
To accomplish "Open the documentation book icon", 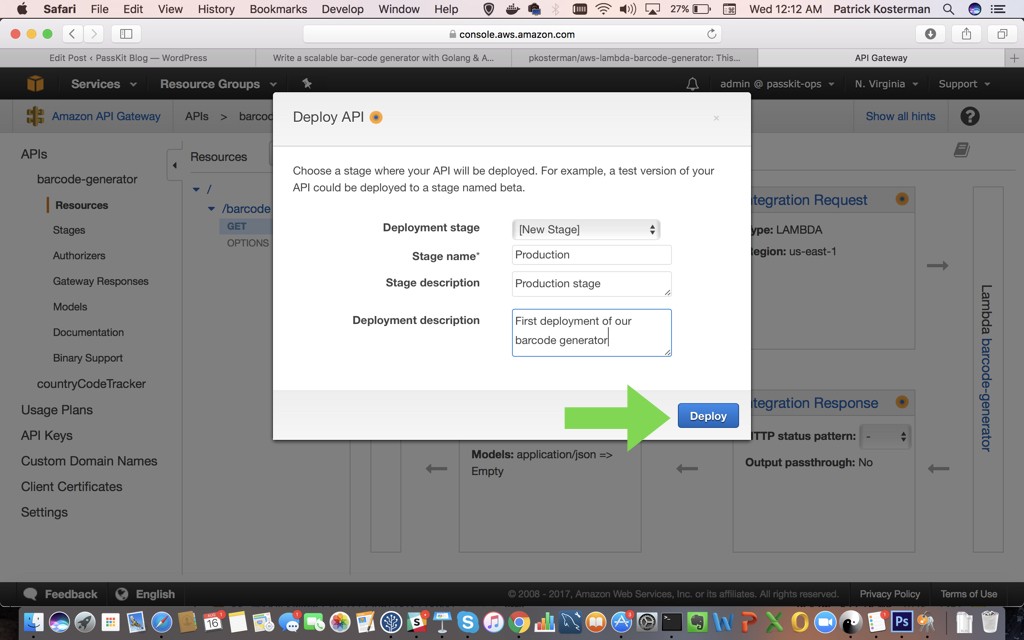I will [961, 150].
